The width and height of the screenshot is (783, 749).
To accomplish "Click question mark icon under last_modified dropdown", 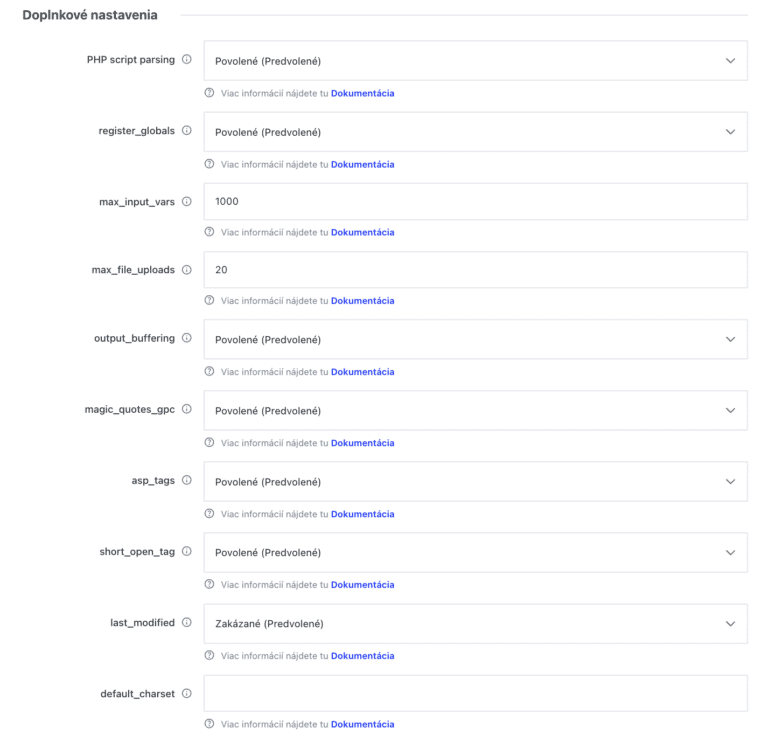I will point(210,655).
